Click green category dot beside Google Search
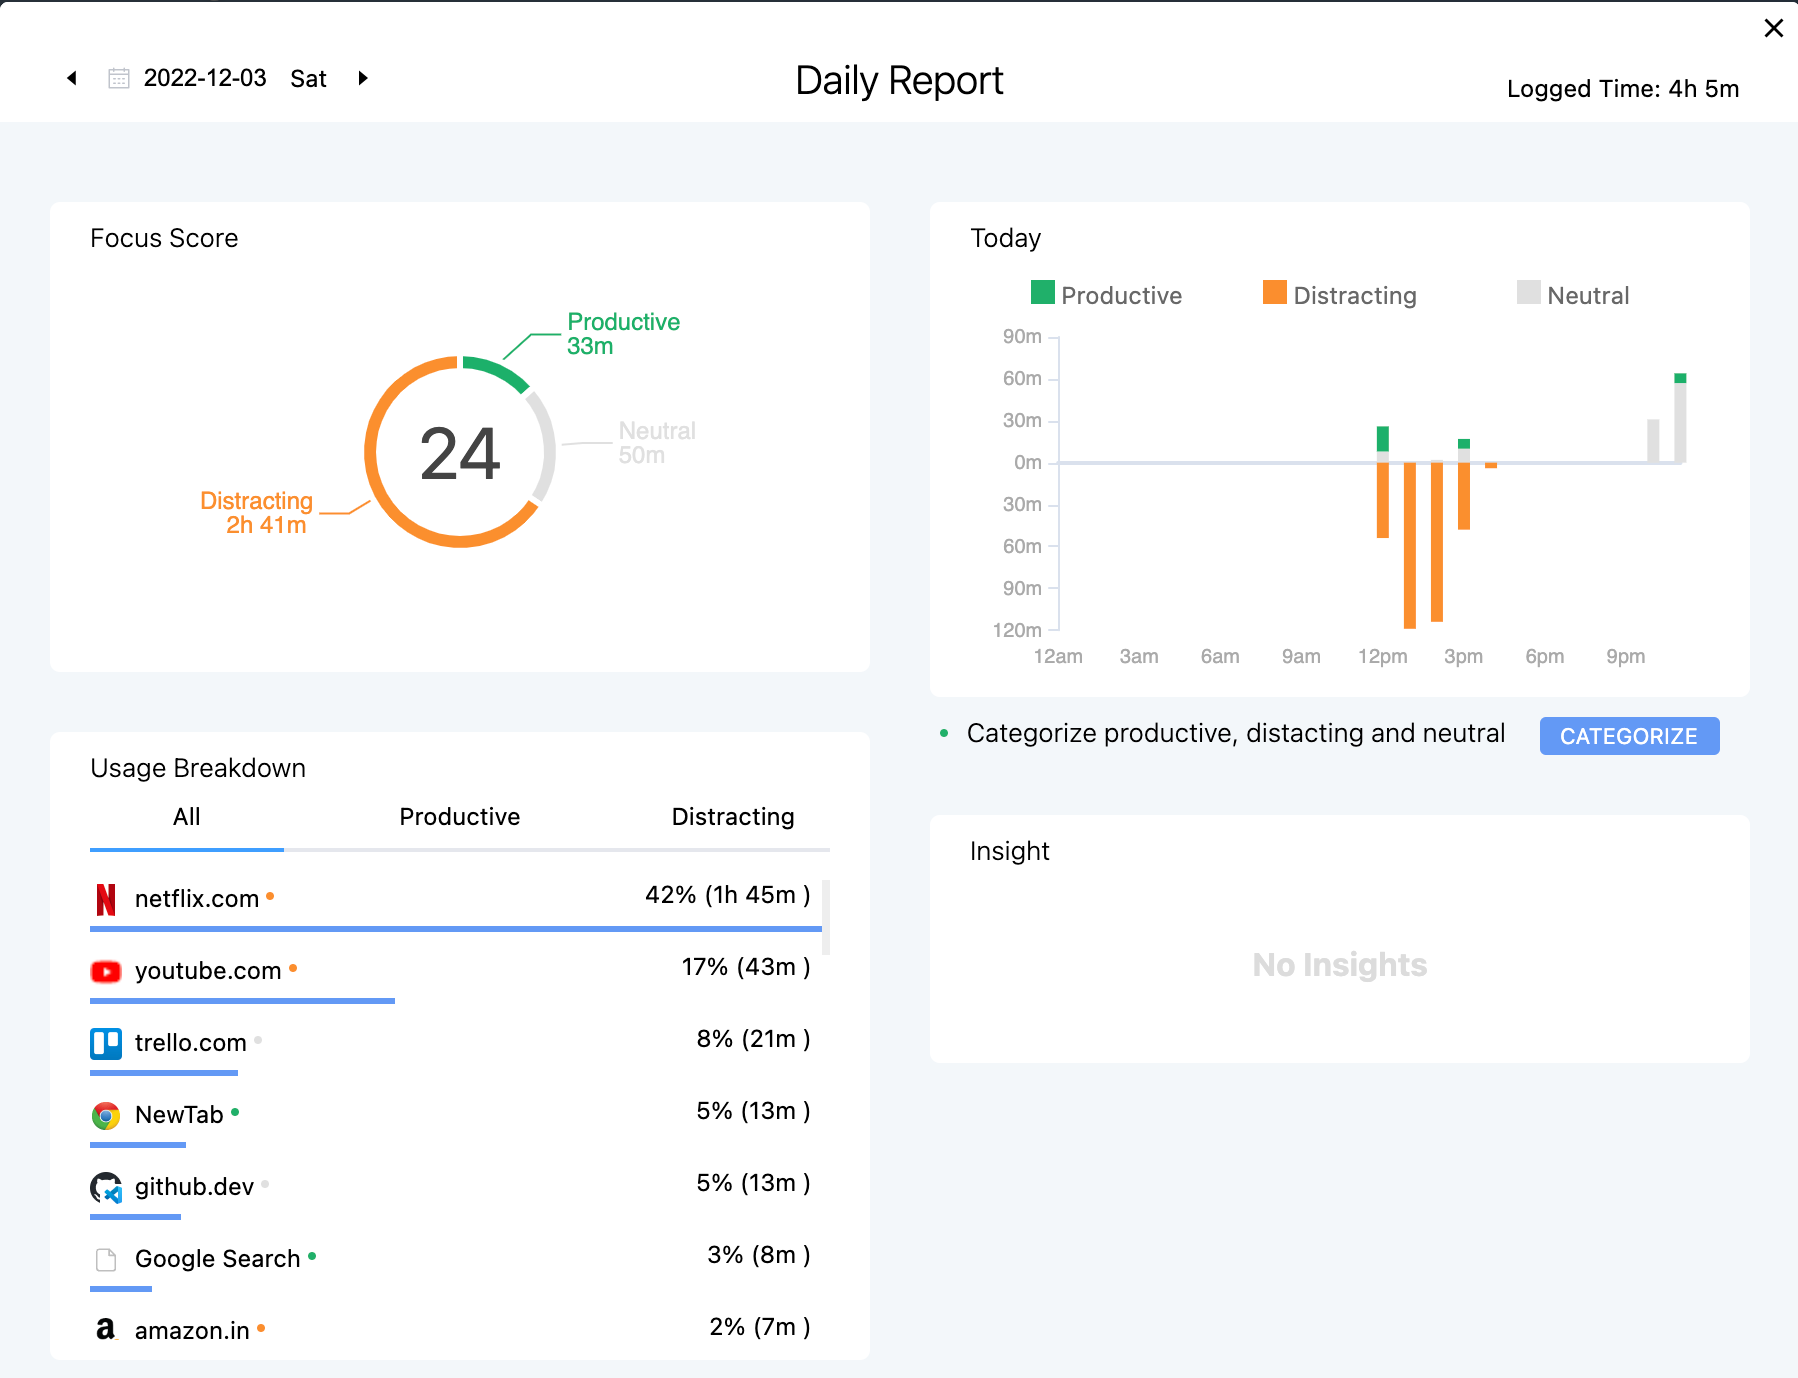Viewport: 1798px width, 1378px height. click(x=312, y=1256)
